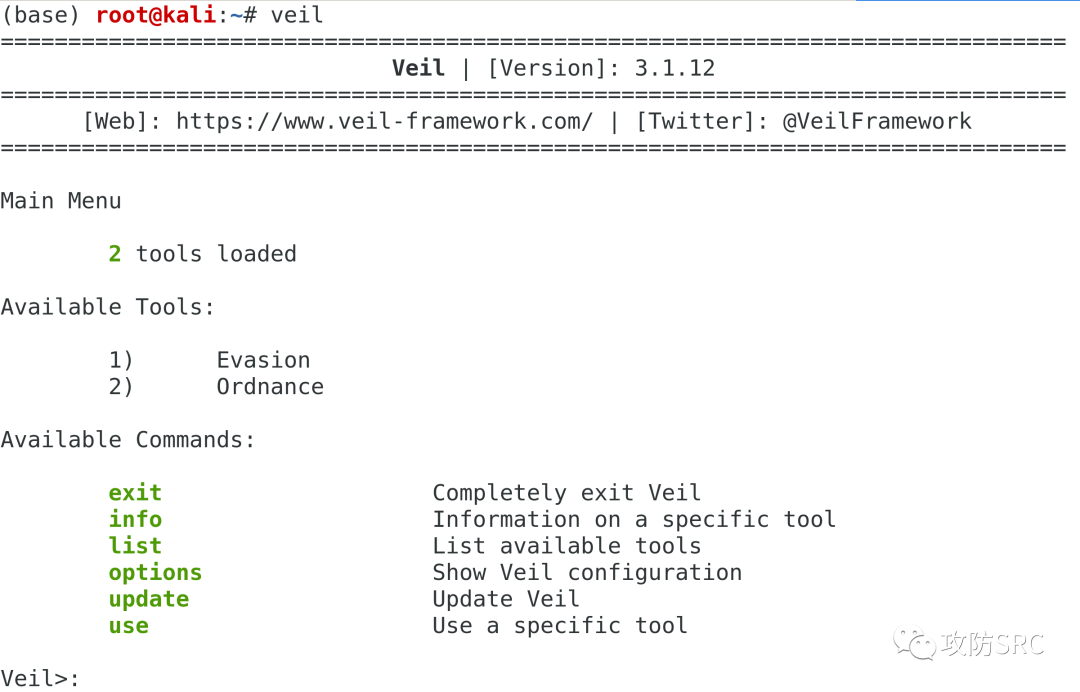
Task: Click the green list command
Action: (x=135, y=546)
